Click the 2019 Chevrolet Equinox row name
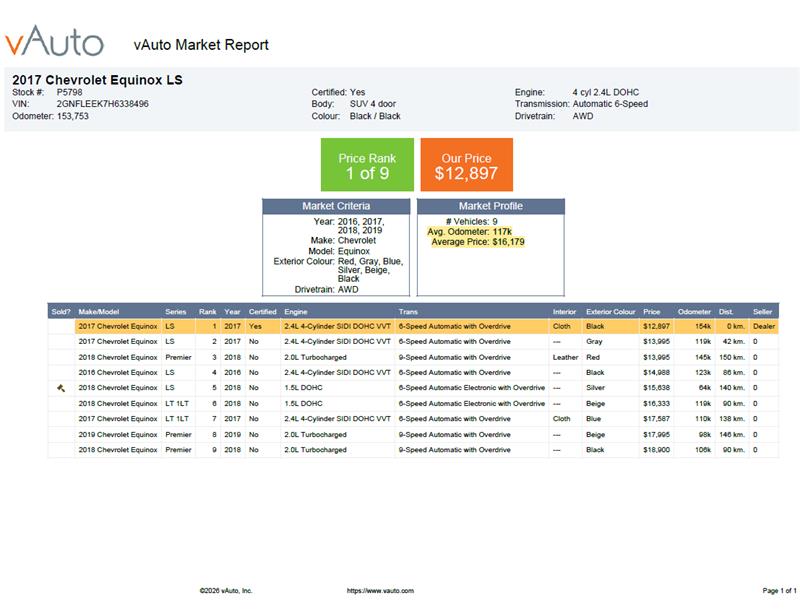800x614 pixels. click(x=118, y=435)
